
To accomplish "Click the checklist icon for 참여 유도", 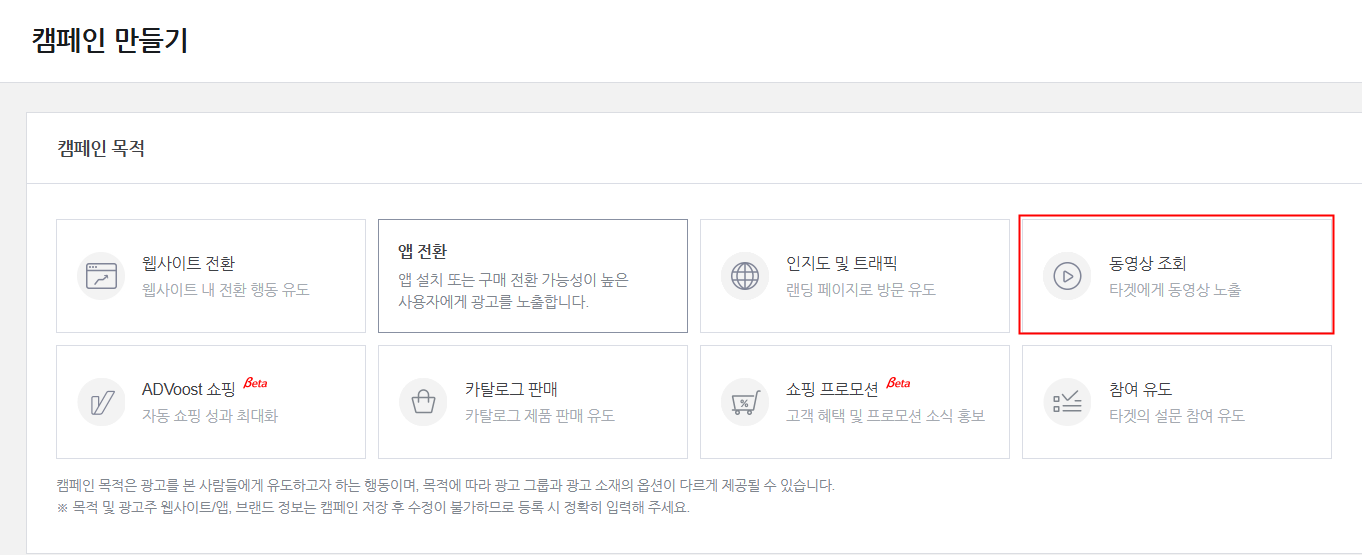I will [x=1067, y=402].
